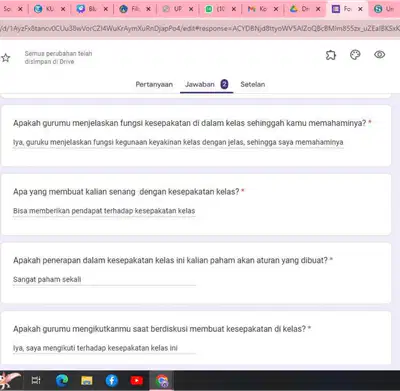Open the Setelan tab
The image size is (400, 391).
[253, 84]
